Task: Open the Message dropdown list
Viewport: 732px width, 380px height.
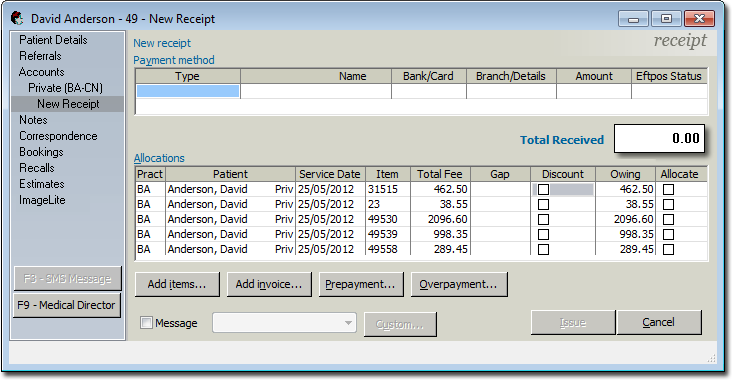Action: point(348,323)
